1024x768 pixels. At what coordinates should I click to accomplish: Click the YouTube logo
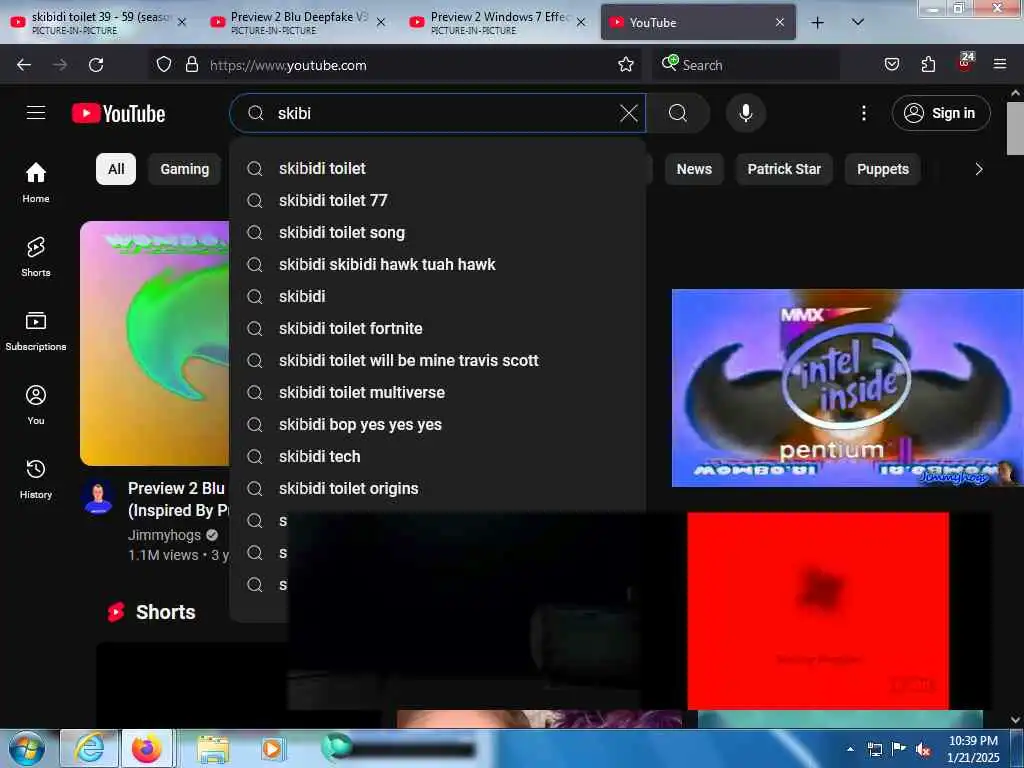(x=118, y=113)
